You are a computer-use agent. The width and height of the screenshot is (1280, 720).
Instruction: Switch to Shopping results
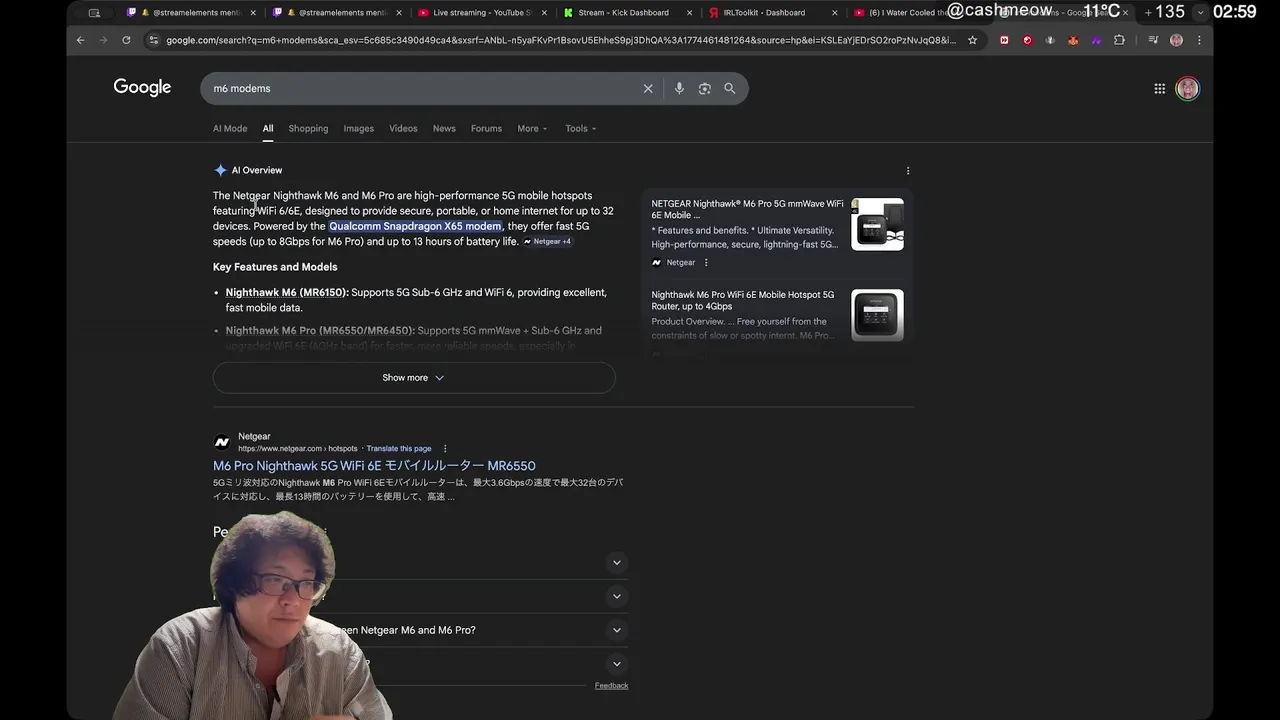(308, 128)
